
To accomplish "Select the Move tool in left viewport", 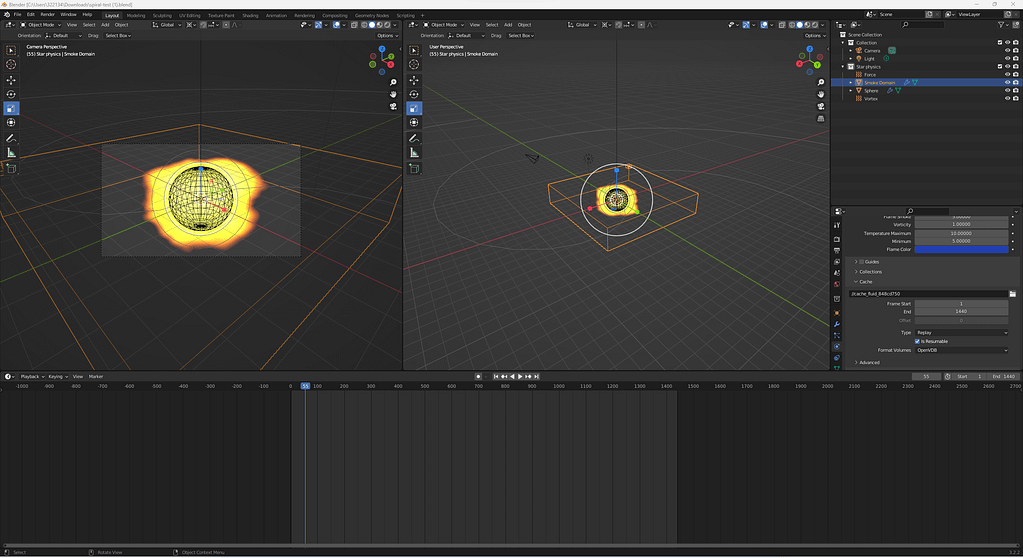I will (11, 79).
